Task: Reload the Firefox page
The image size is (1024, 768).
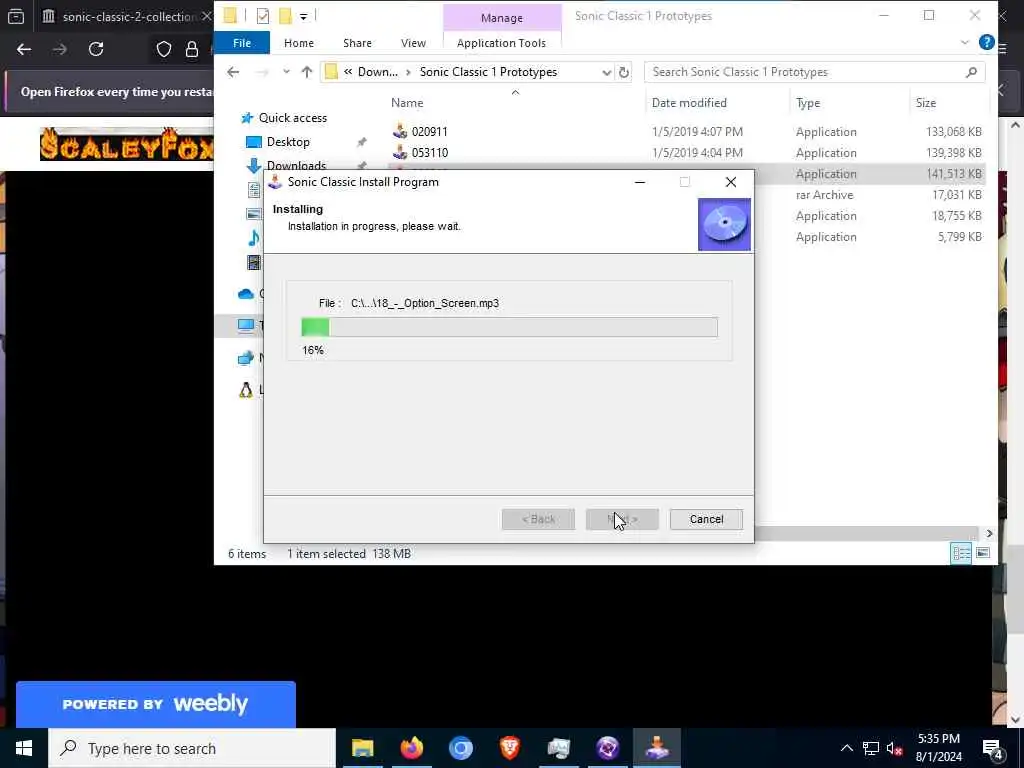Action: coord(96,49)
